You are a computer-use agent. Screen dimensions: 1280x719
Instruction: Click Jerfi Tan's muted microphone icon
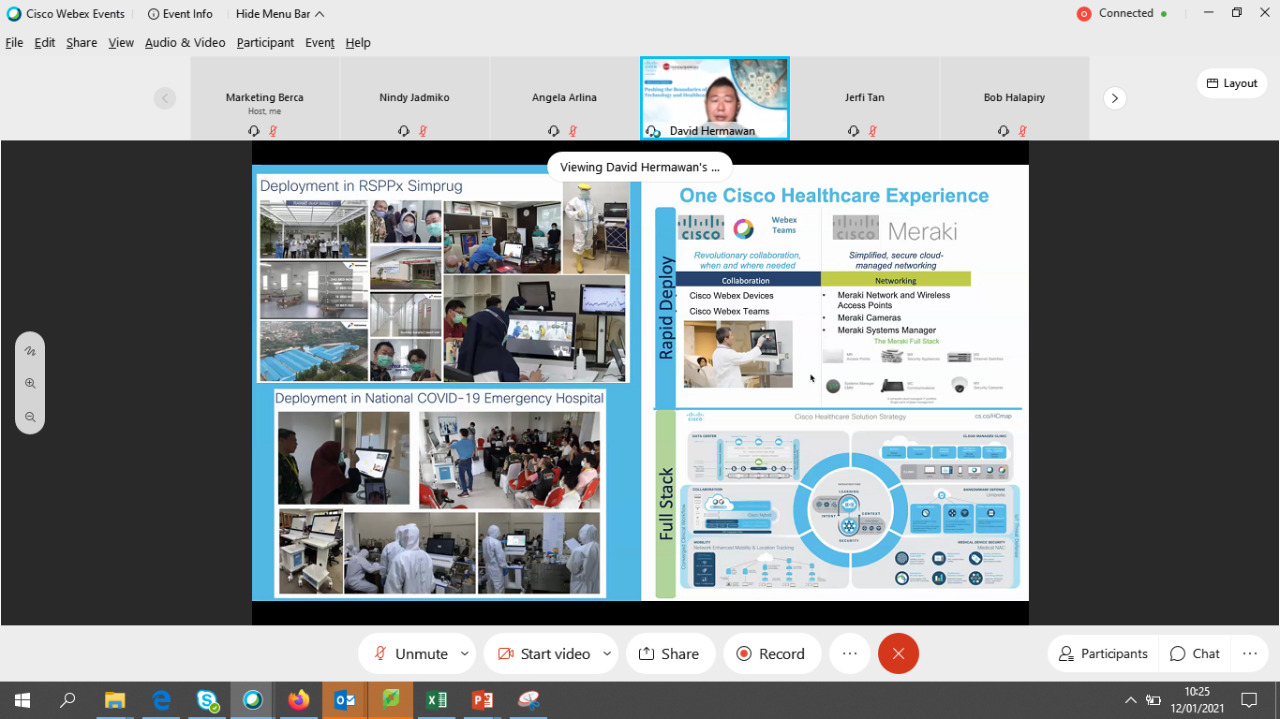pyautogui.click(x=873, y=131)
